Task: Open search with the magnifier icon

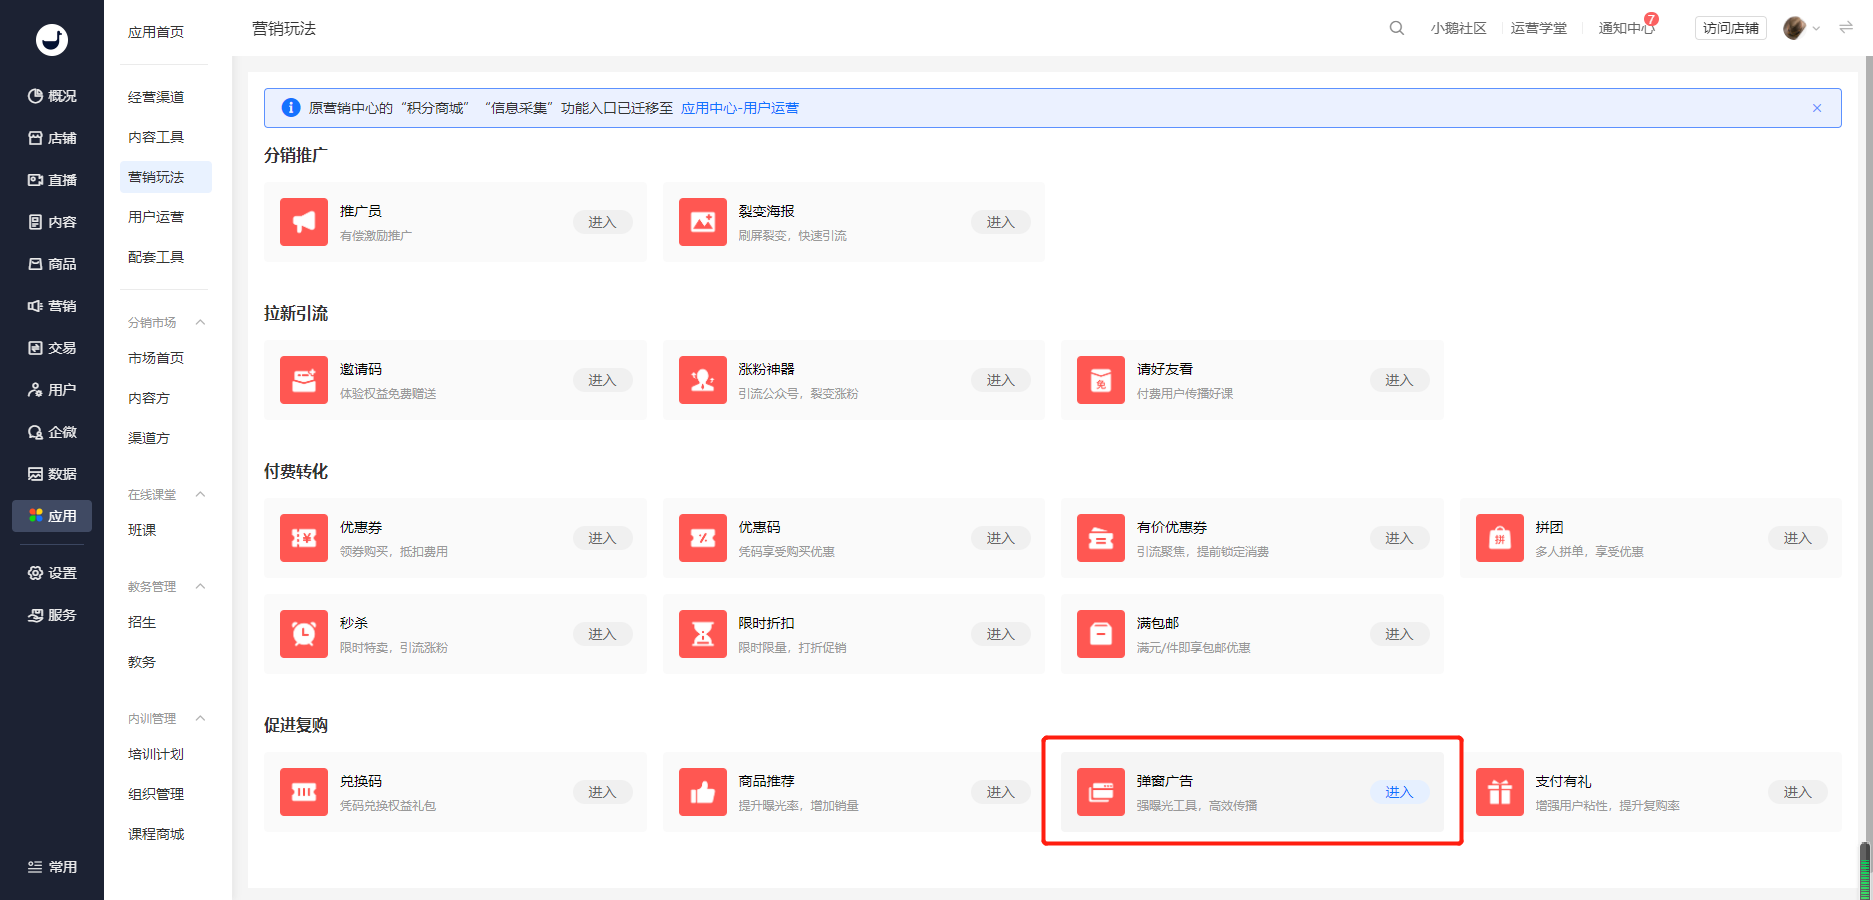Action: click(x=1397, y=28)
